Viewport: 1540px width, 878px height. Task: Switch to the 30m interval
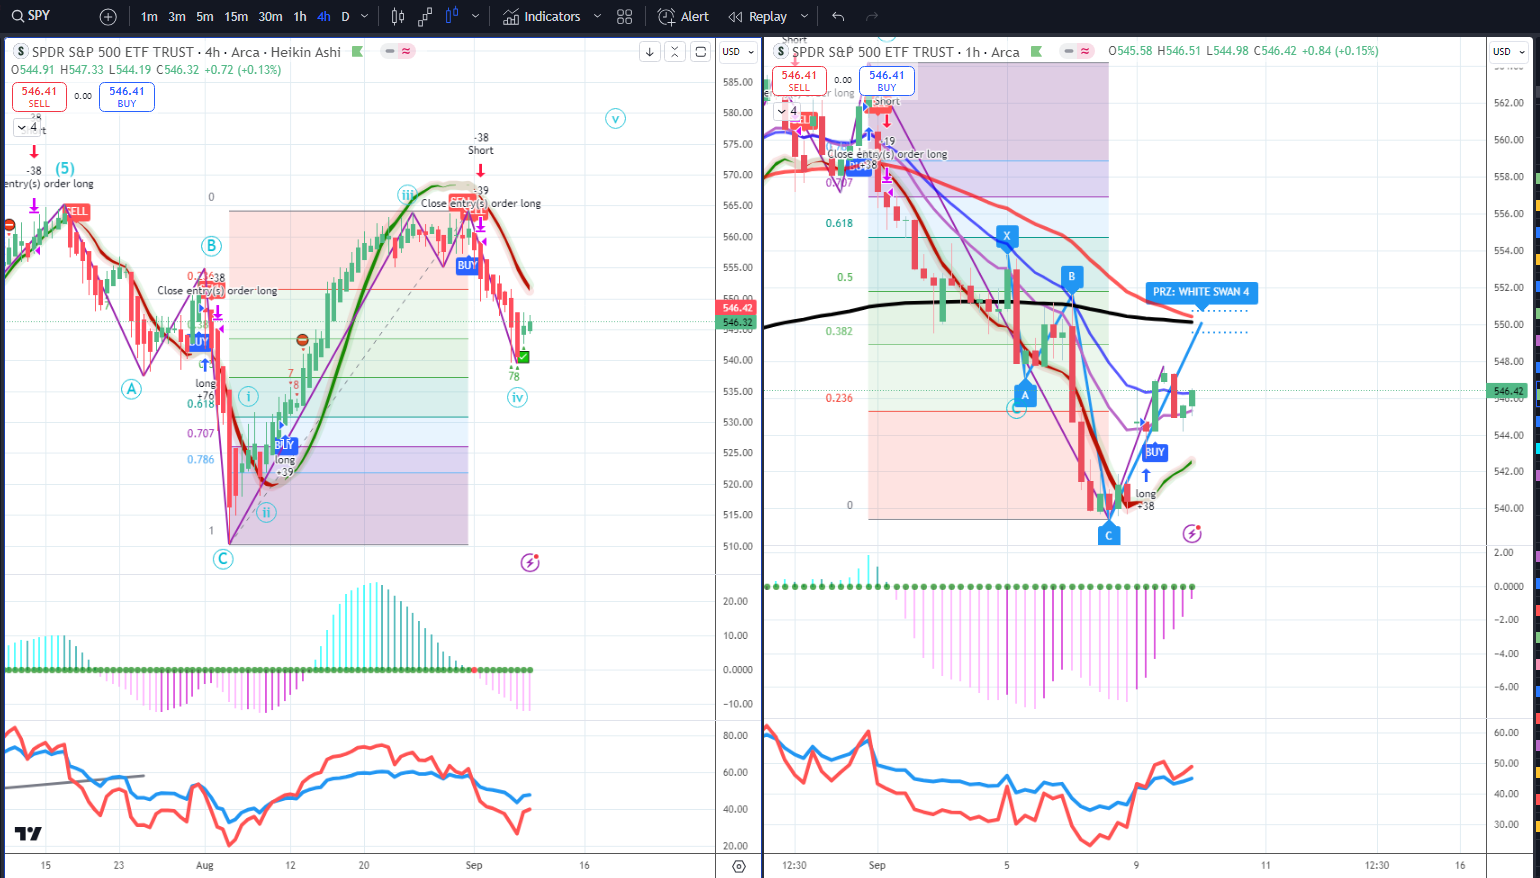pos(270,17)
